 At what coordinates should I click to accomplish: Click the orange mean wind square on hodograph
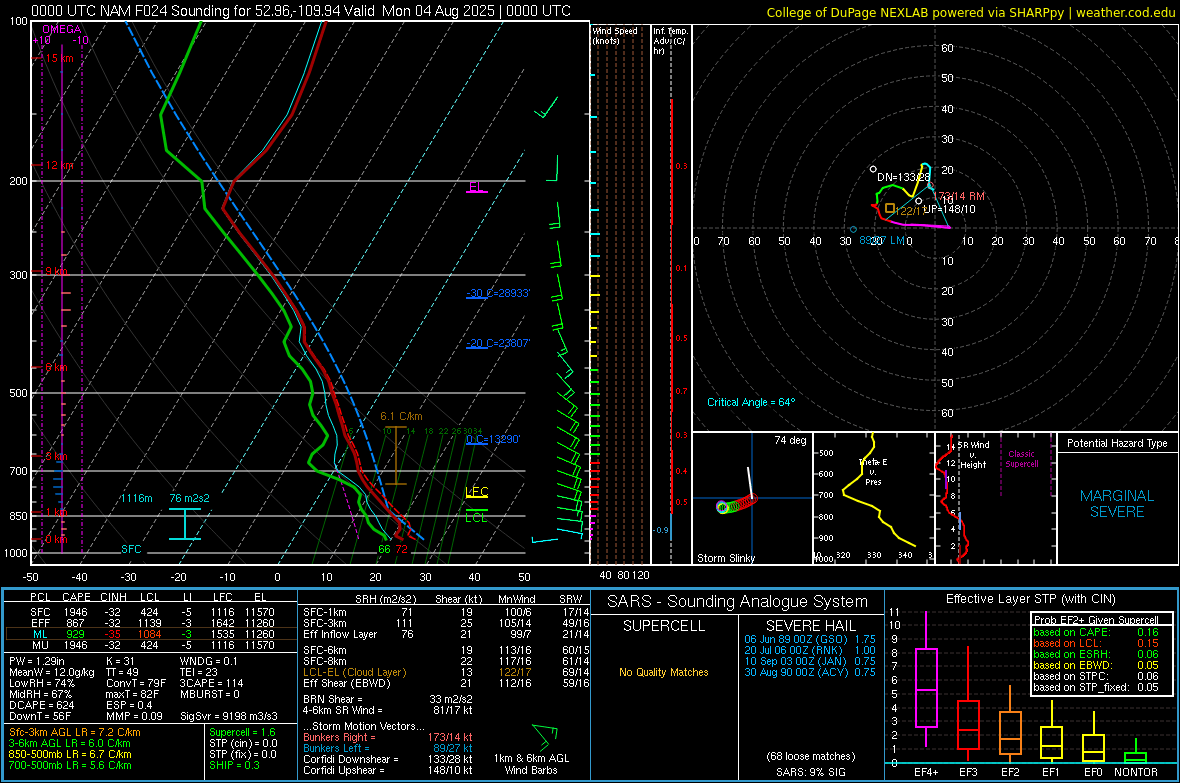[890, 208]
